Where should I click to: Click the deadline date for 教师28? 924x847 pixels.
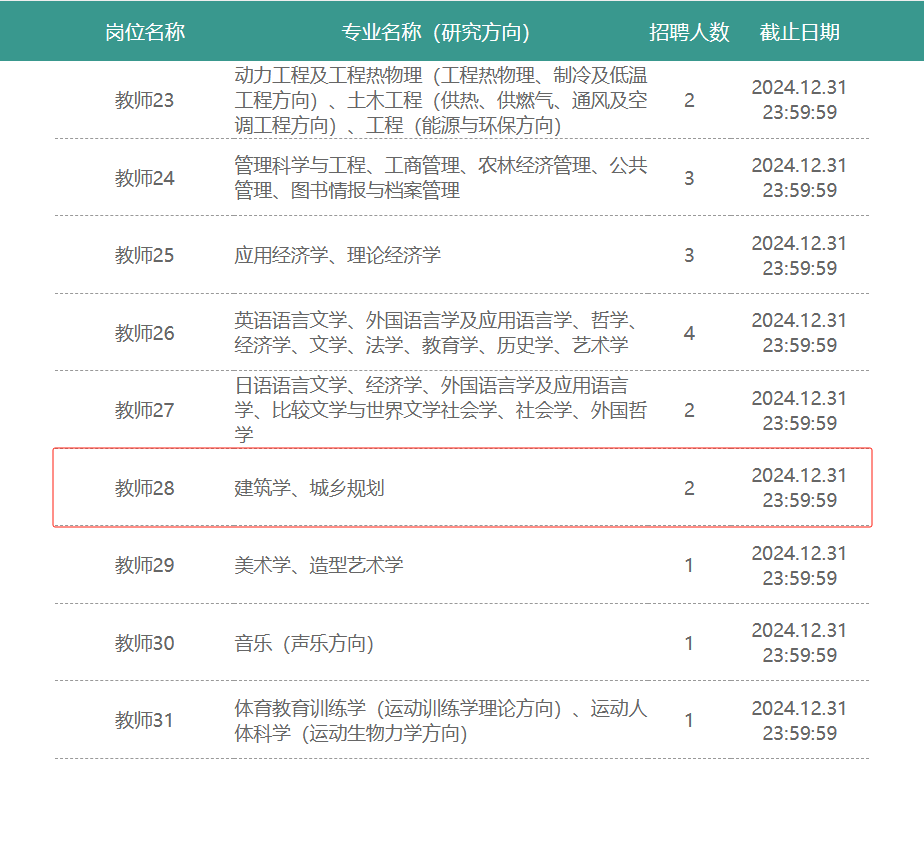799,487
